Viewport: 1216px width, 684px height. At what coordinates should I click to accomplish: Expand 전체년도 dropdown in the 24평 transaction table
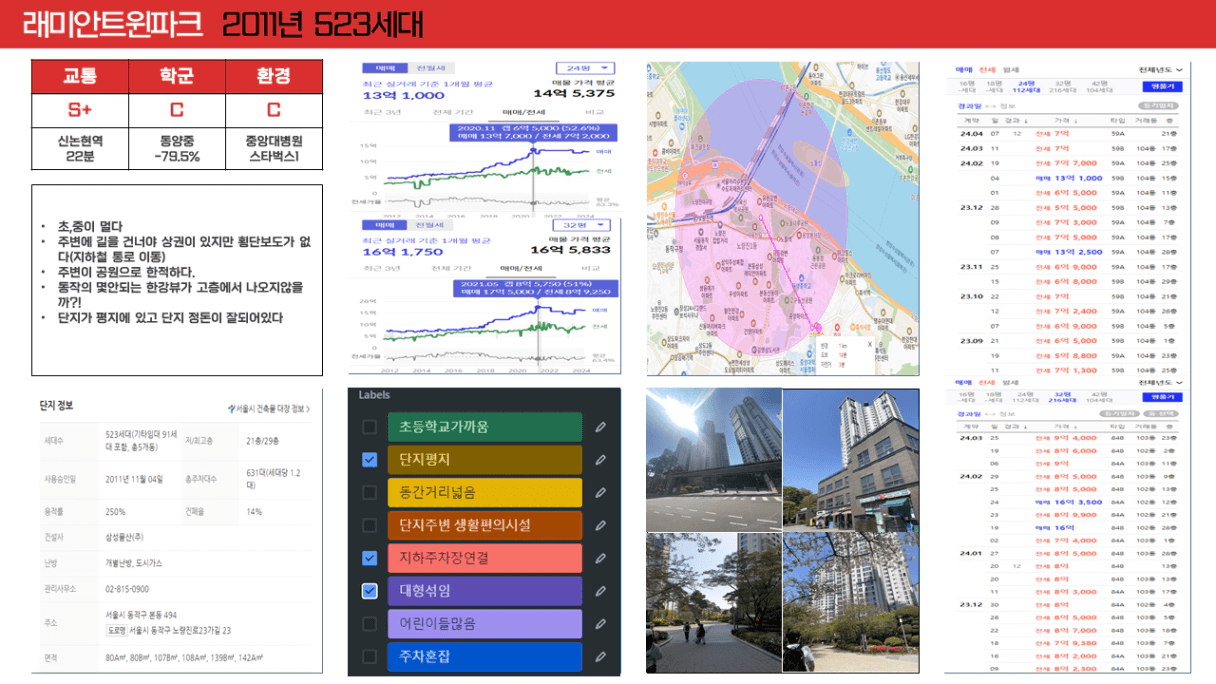click(x=1160, y=69)
